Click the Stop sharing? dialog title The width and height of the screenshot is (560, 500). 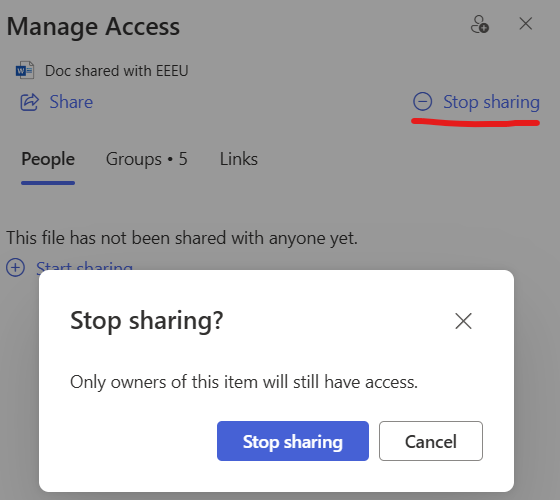(146, 320)
